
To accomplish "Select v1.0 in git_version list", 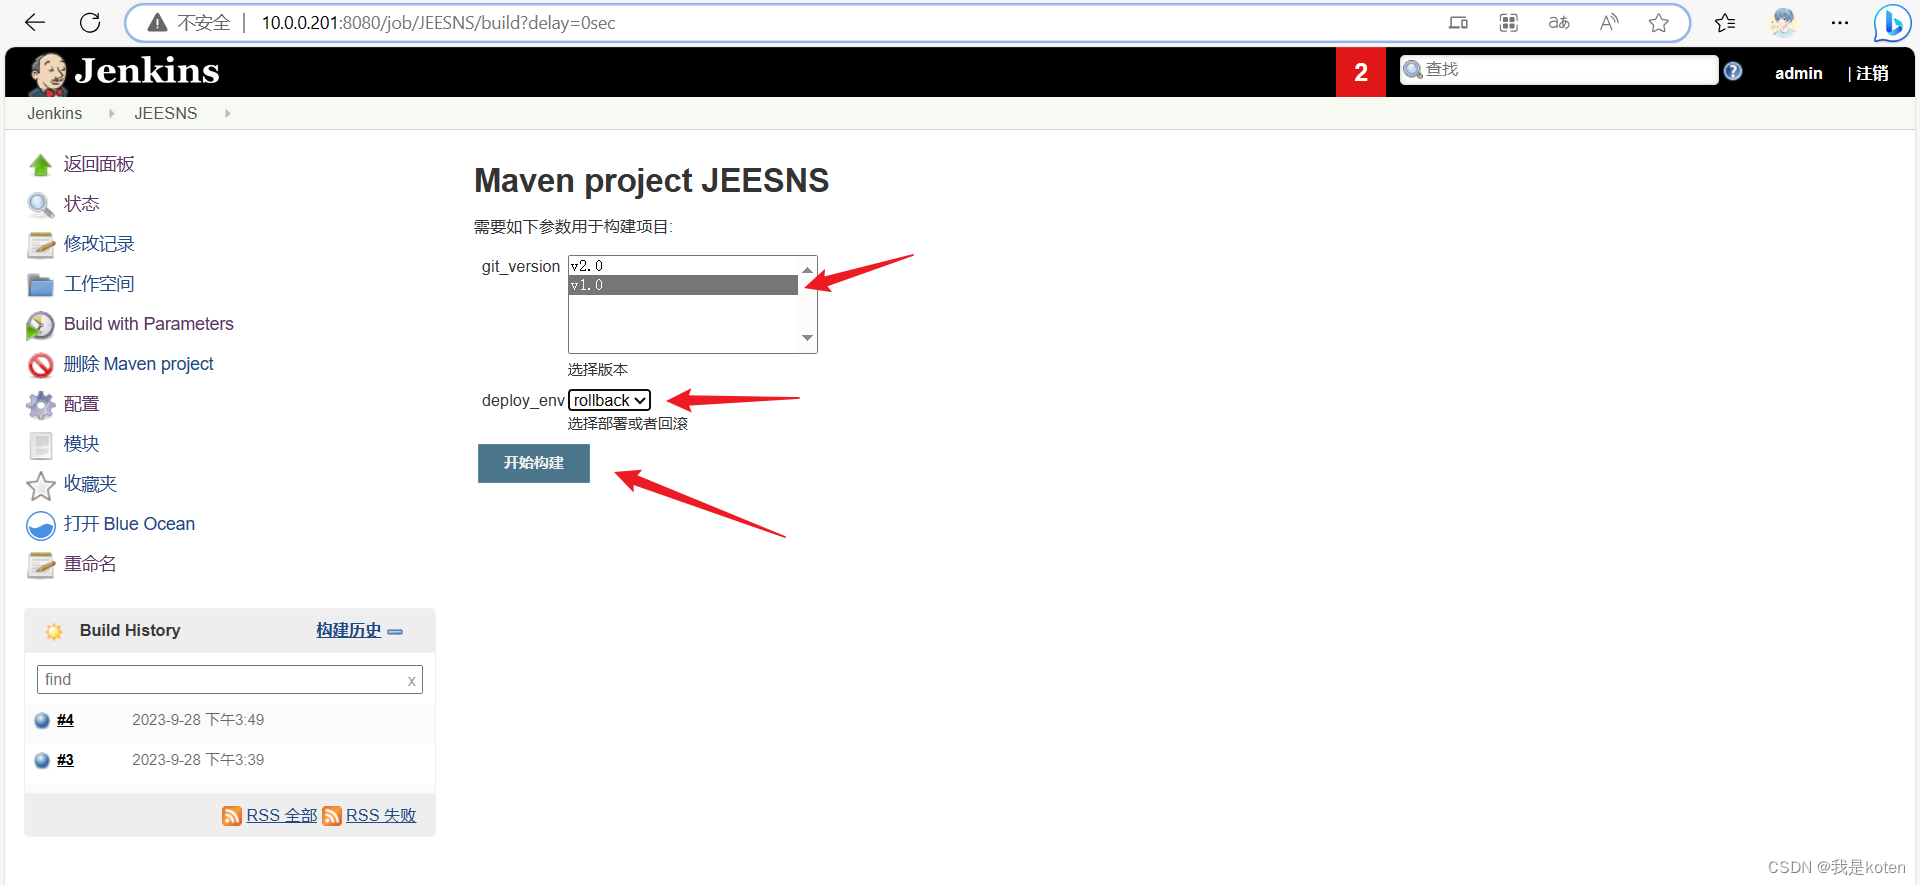I will tap(684, 285).
